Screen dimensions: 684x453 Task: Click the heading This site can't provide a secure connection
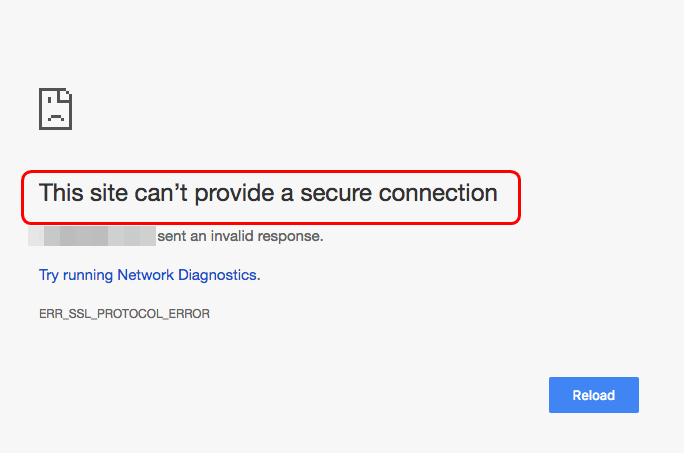click(x=268, y=193)
